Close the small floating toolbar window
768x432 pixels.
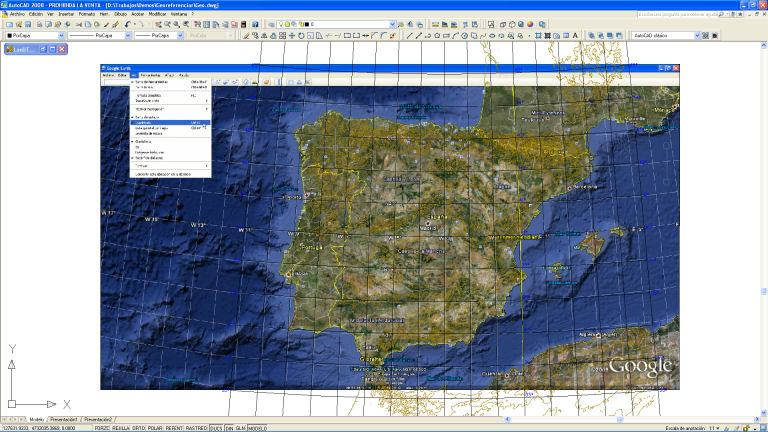point(62,49)
